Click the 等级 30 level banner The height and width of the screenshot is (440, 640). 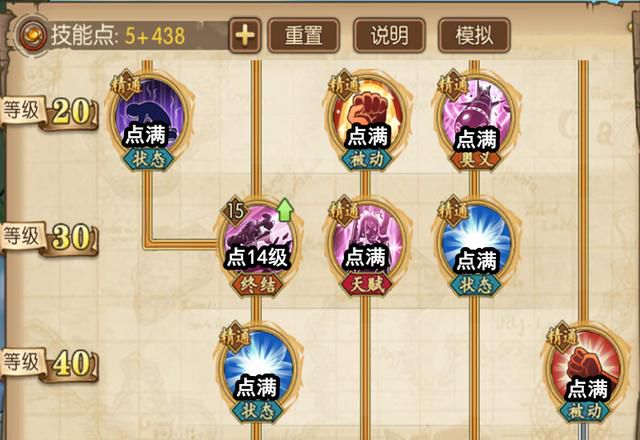[49, 239]
